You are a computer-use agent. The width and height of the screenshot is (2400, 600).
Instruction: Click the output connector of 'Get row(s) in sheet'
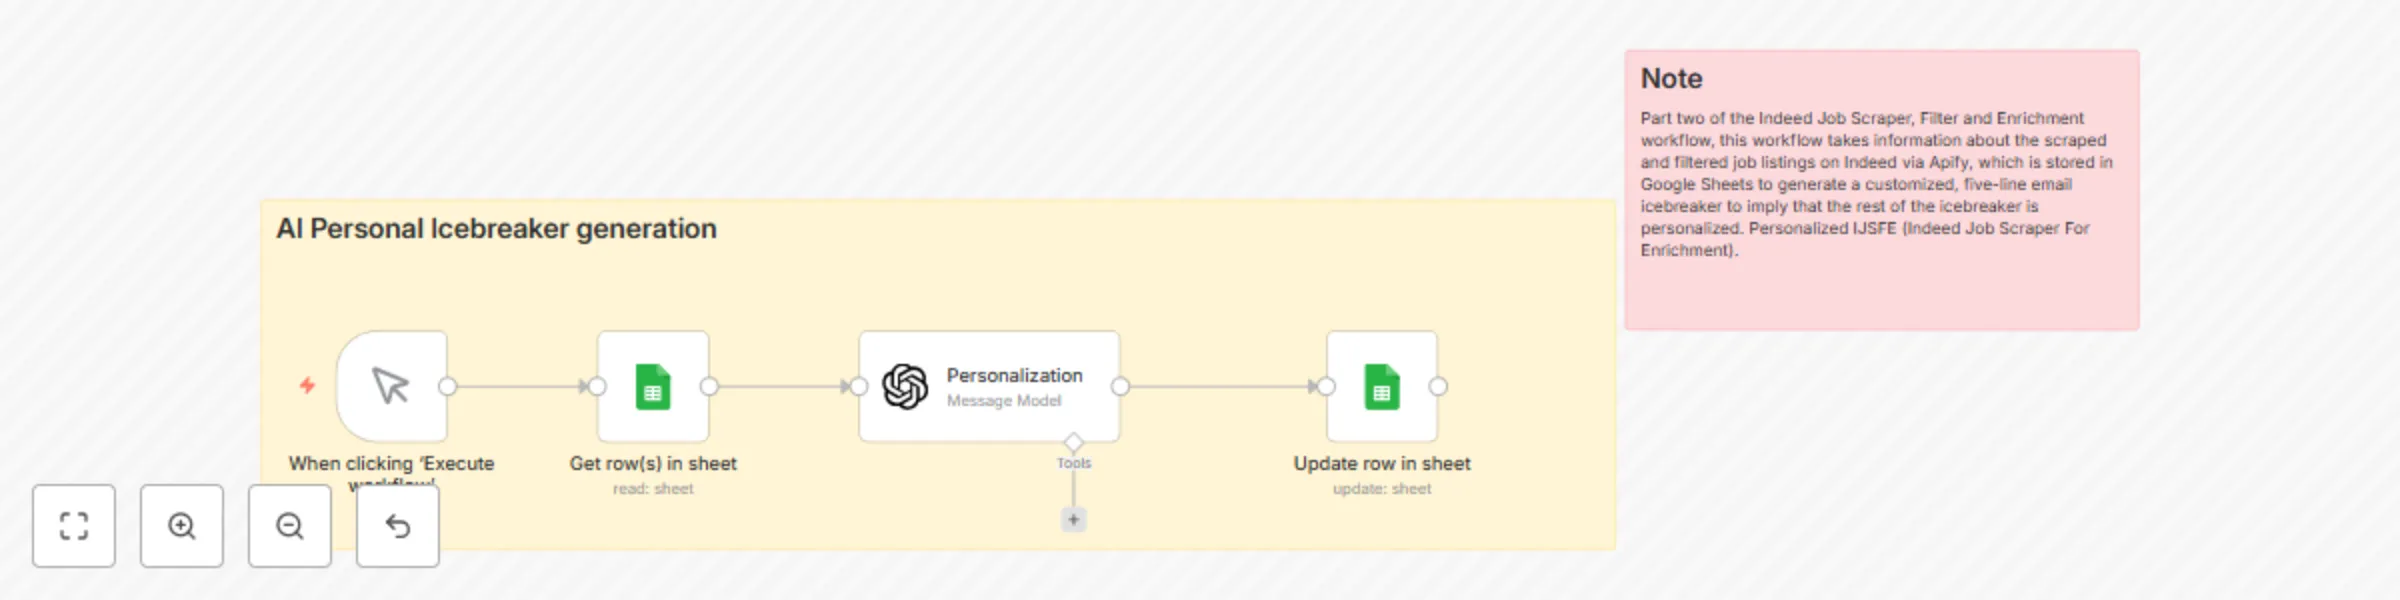point(710,385)
